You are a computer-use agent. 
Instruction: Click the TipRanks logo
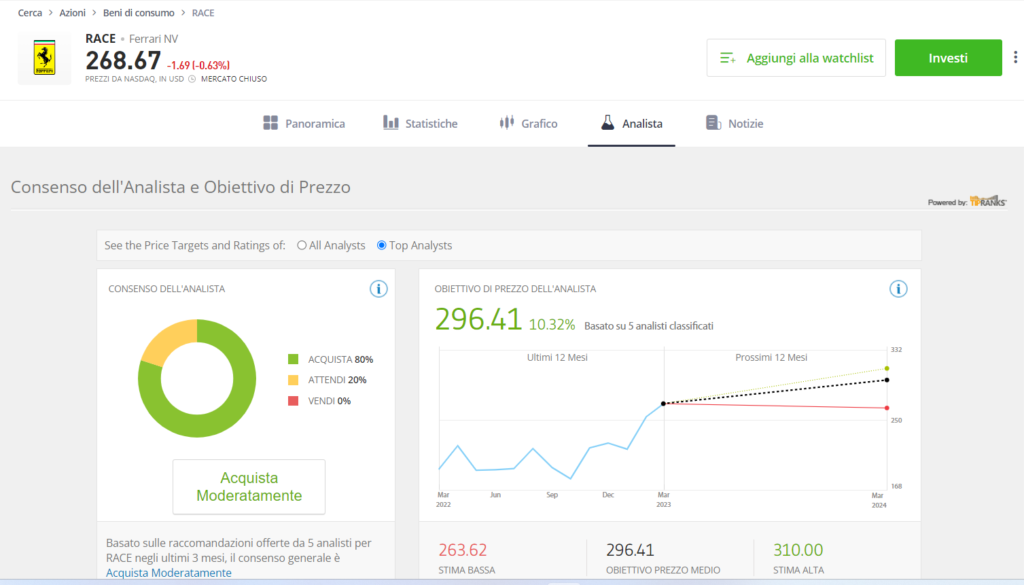pyautogui.click(x=987, y=201)
